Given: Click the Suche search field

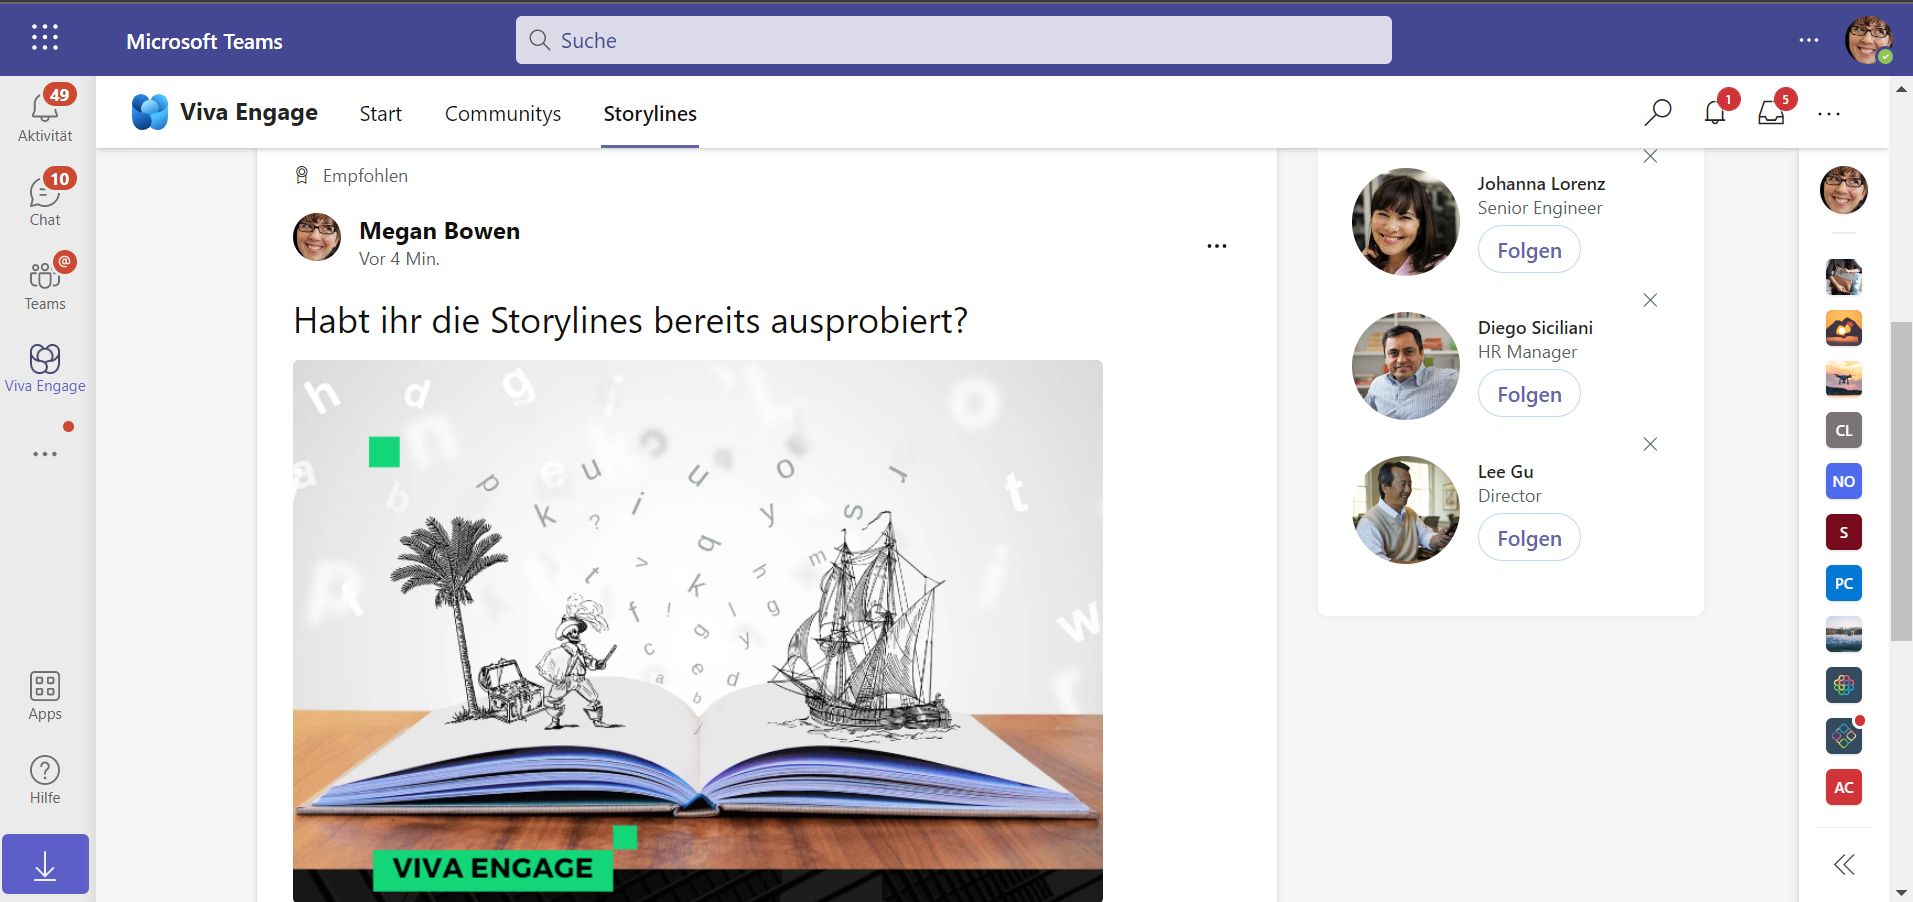Looking at the screenshot, I should click(x=953, y=40).
